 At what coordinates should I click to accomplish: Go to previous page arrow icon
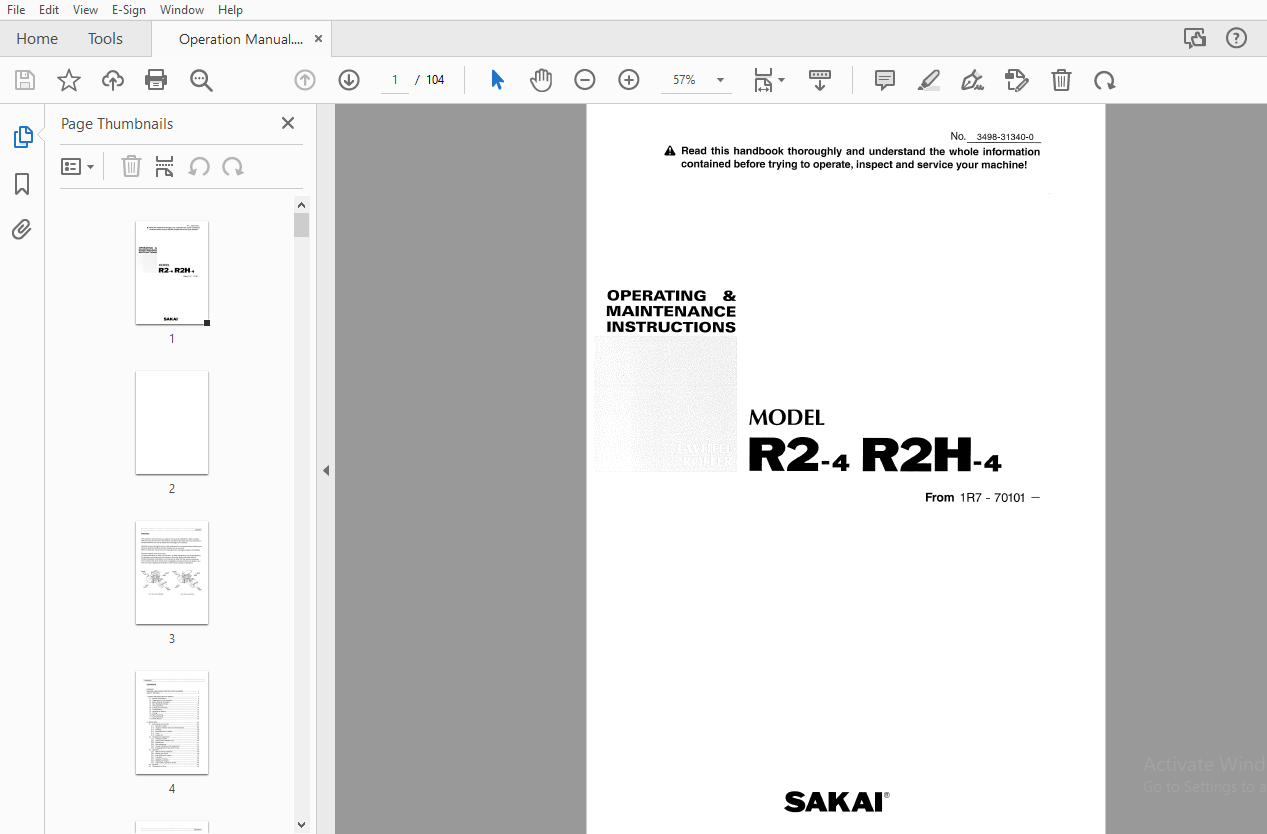coord(305,80)
